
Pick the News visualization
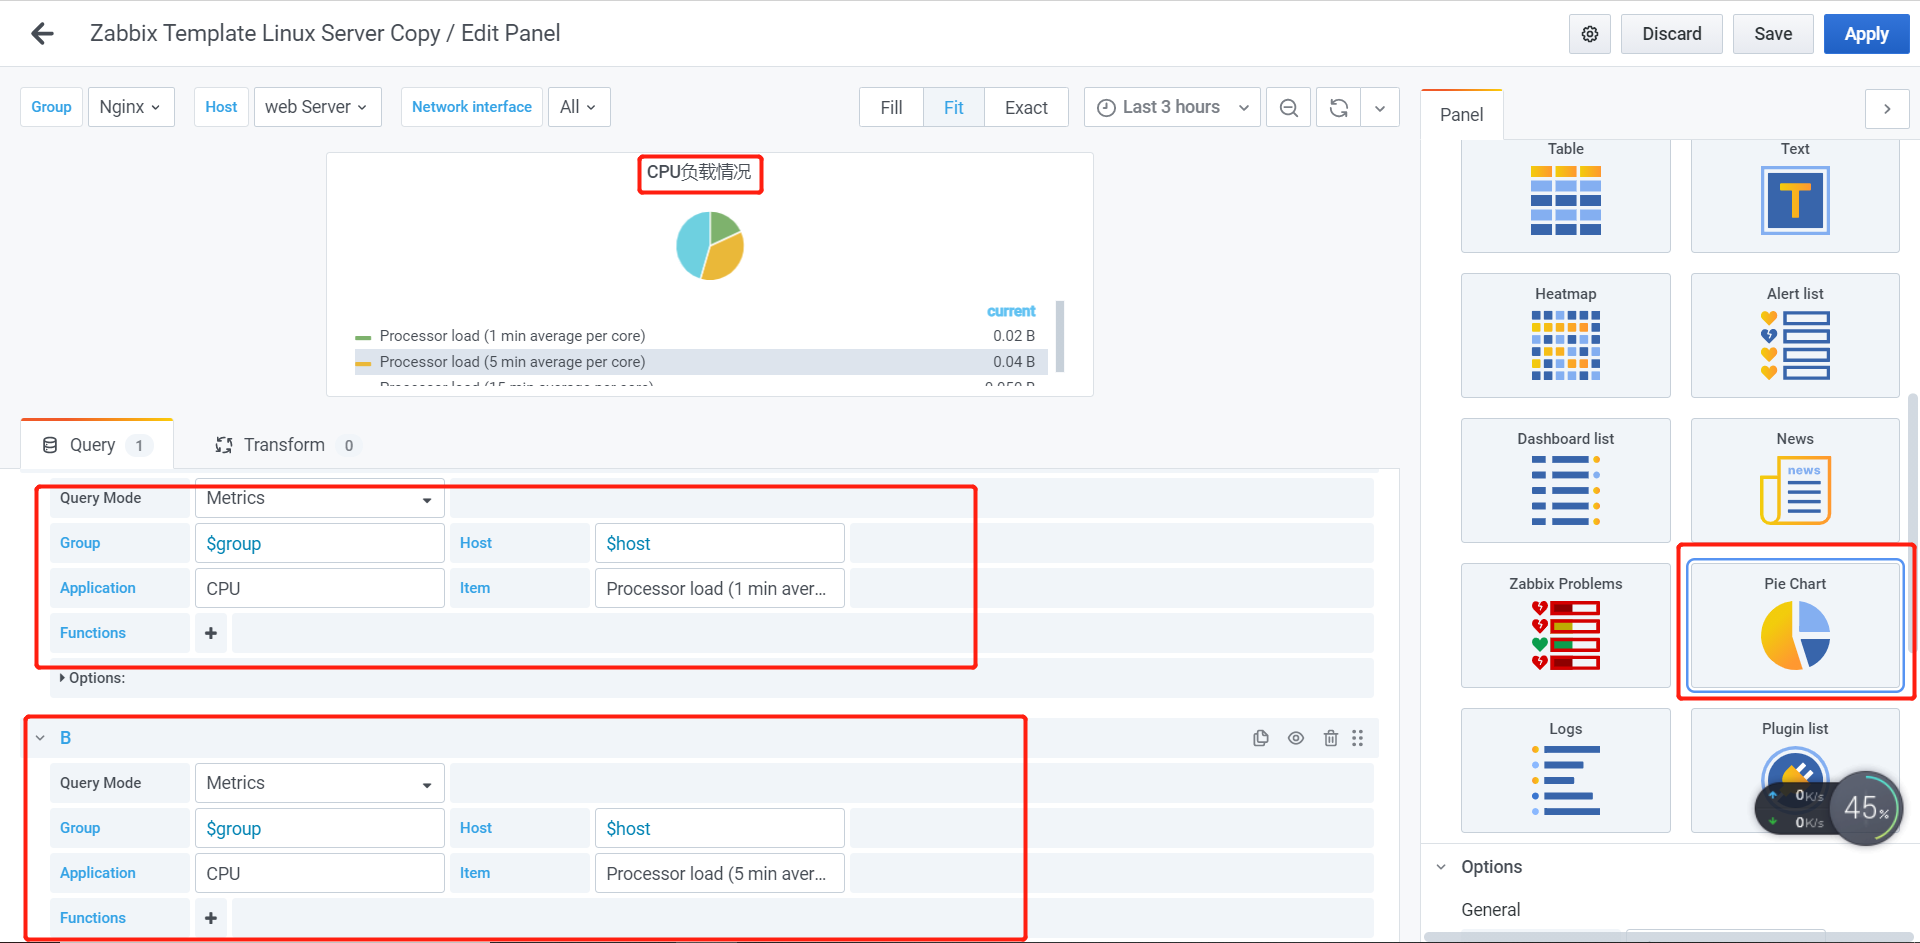(1795, 480)
